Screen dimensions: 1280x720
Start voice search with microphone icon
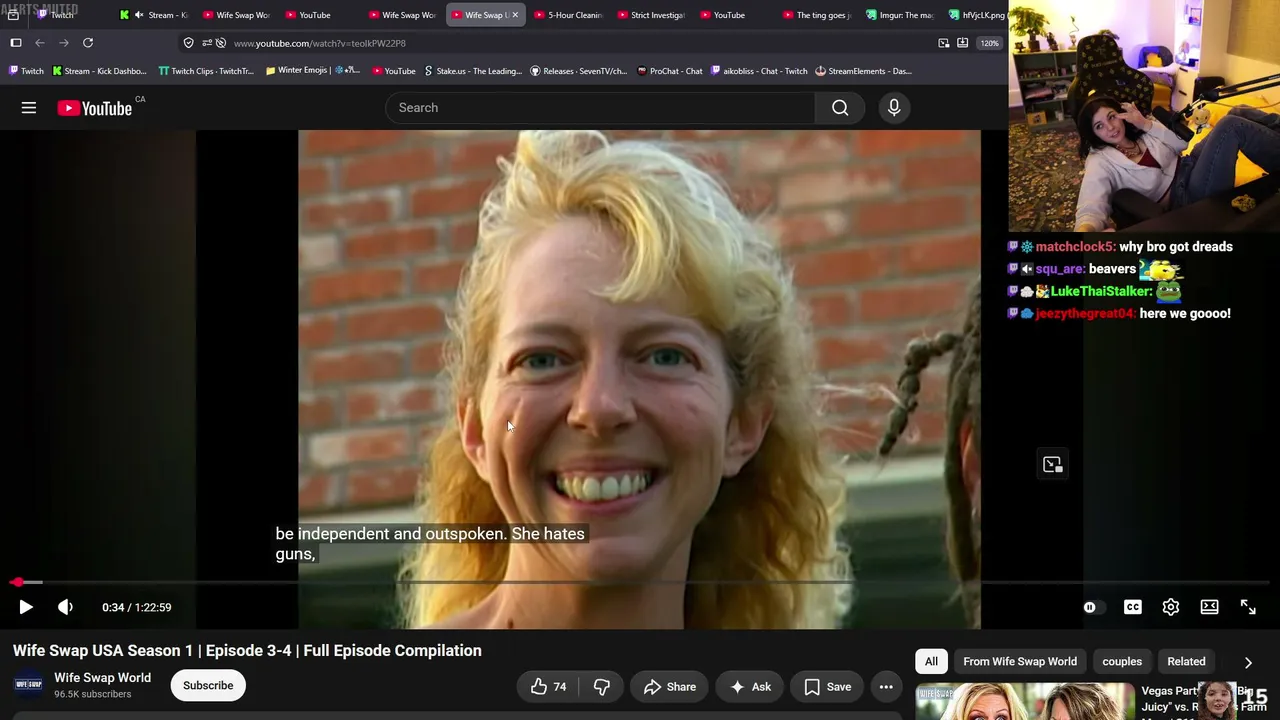894,108
